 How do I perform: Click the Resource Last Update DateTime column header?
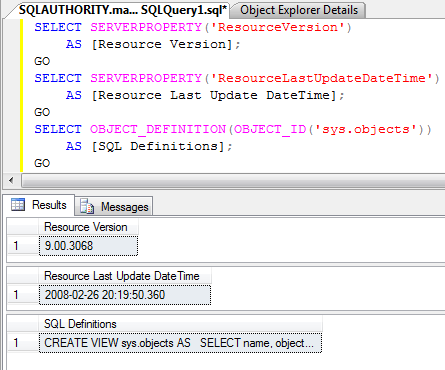pyautogui.click(x=125, y=276)
